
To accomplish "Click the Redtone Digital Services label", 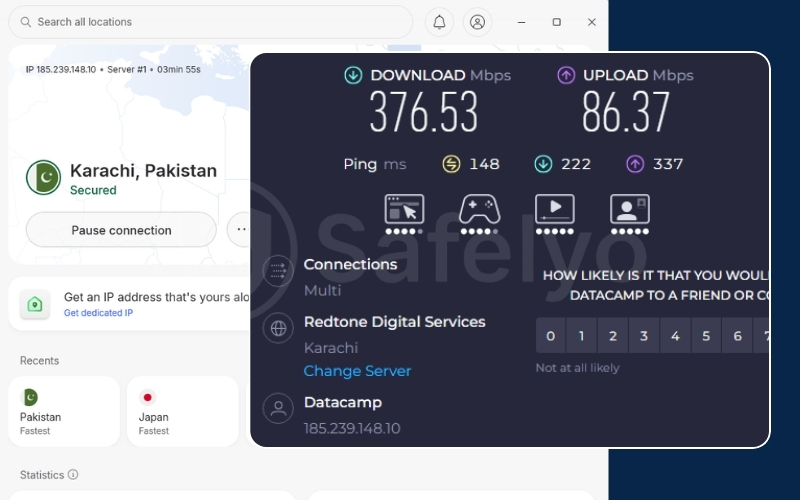I will [394, 322].
